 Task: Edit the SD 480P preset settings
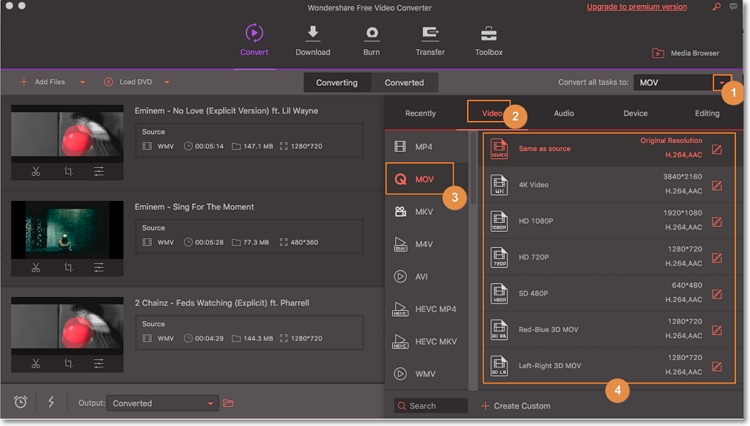click(717, 294)
